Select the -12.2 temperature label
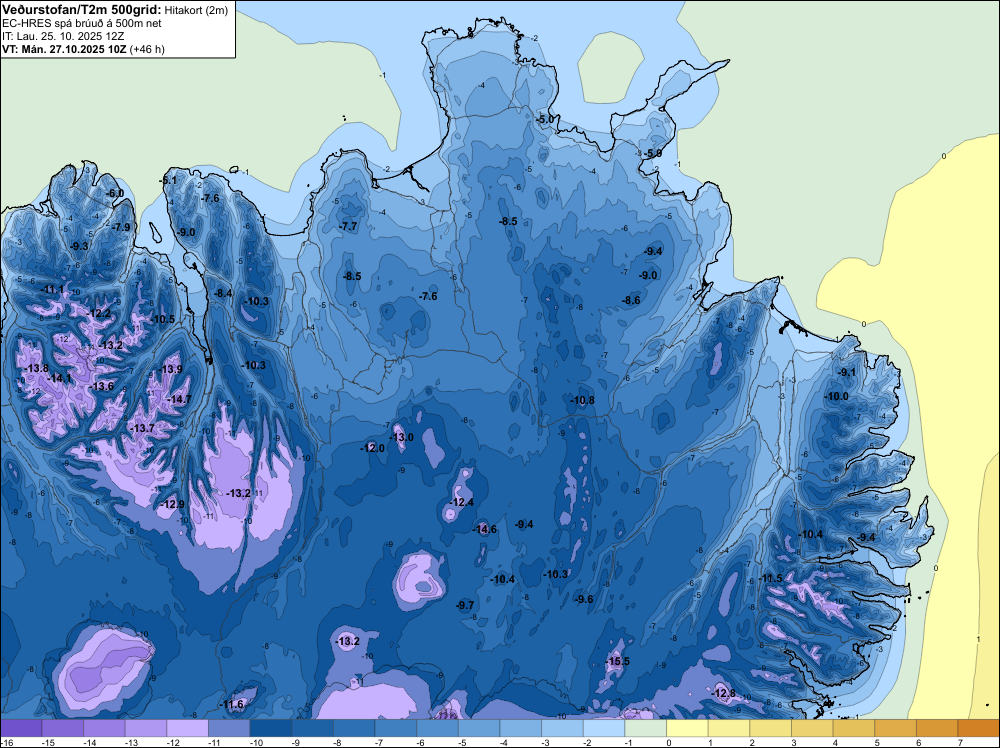1000x748 pixels. coord(99,313)
